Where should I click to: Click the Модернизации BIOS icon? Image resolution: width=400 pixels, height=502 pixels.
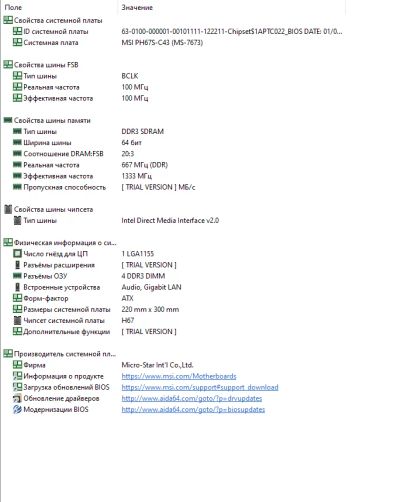(17, 409)
